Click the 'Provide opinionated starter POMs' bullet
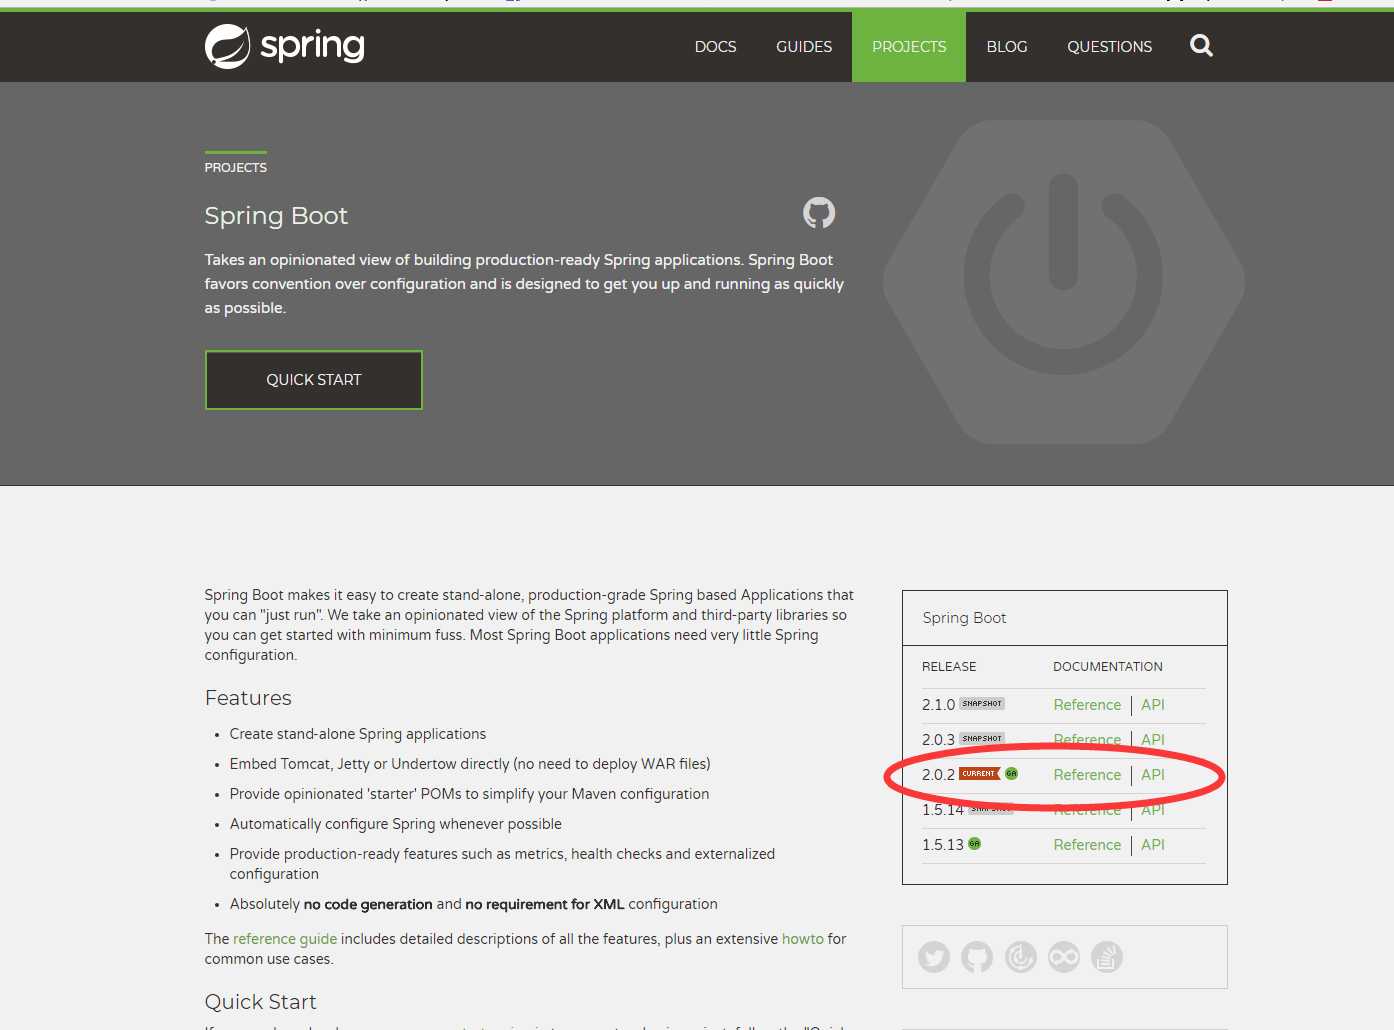This screenshot has width=1394, height=1030. click(469, 794)
